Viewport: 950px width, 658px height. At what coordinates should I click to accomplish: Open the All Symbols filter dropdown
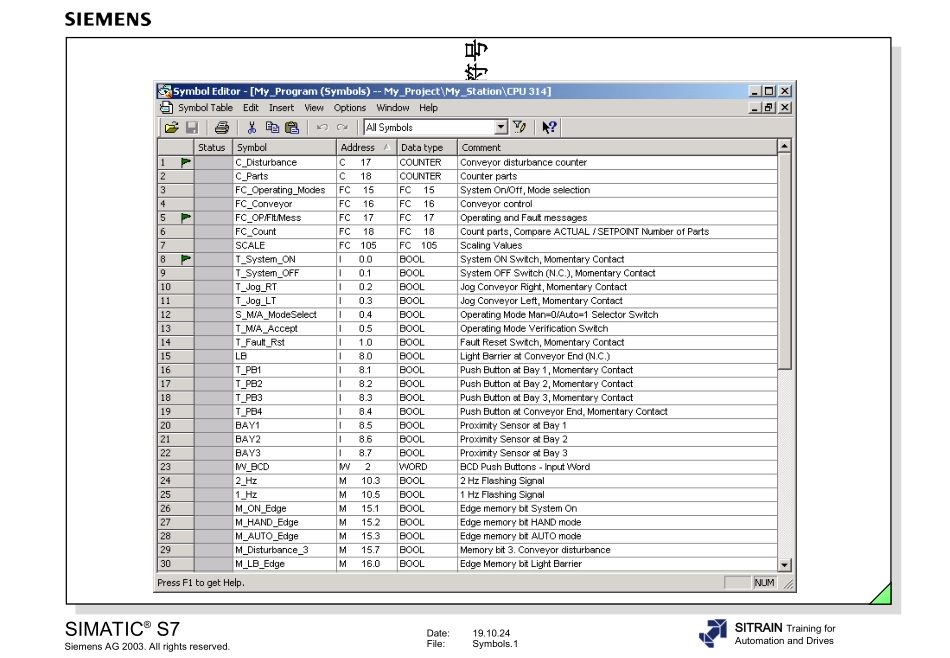point(501,127)
